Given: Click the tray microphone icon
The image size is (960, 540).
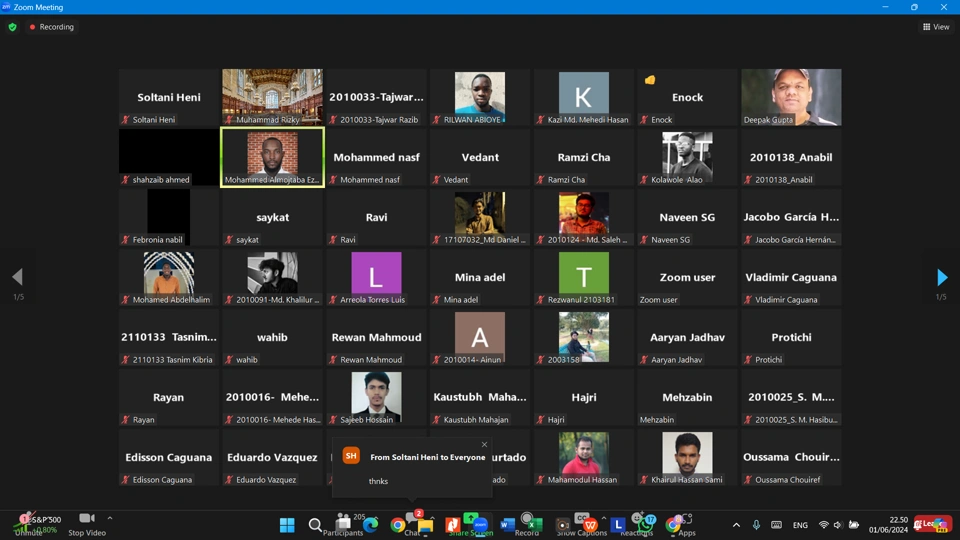Looking at the screenshot, I should 757,525.
